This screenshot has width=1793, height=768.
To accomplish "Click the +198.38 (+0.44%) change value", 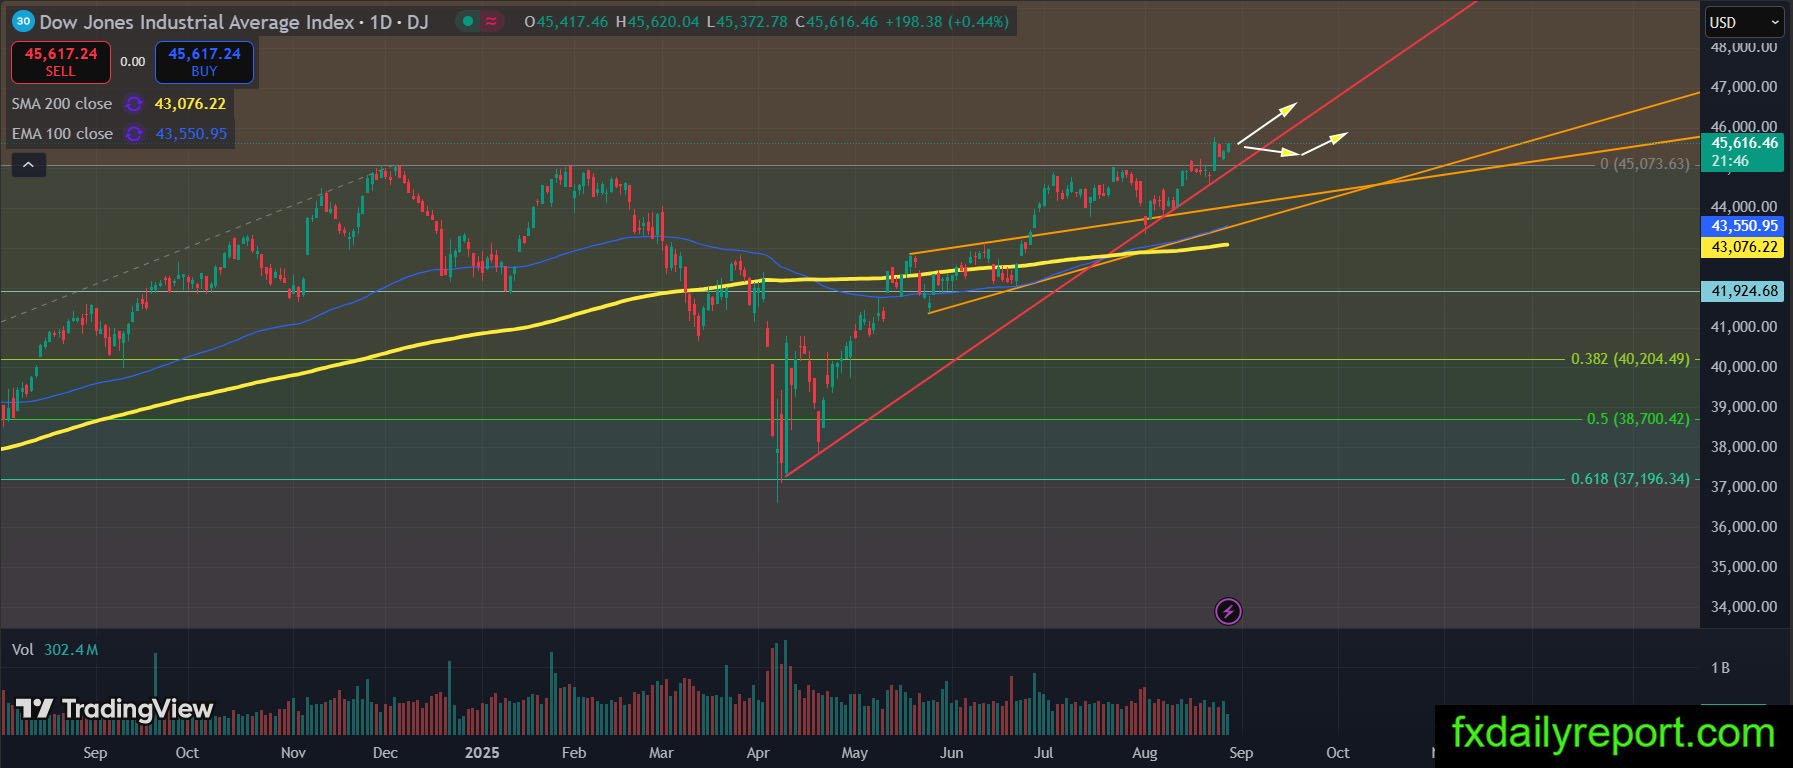I will 947,21.
